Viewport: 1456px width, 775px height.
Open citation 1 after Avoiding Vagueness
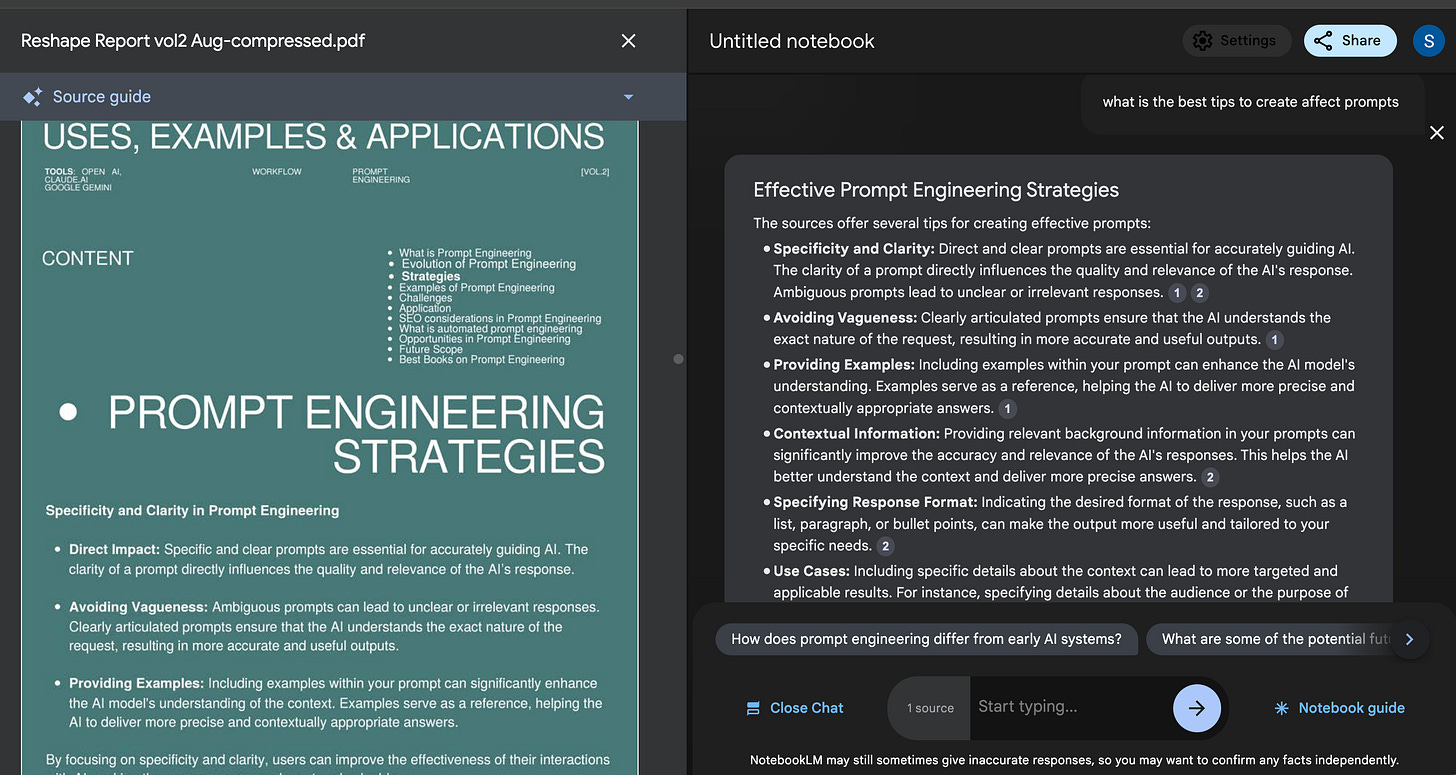coord(1274,340)
